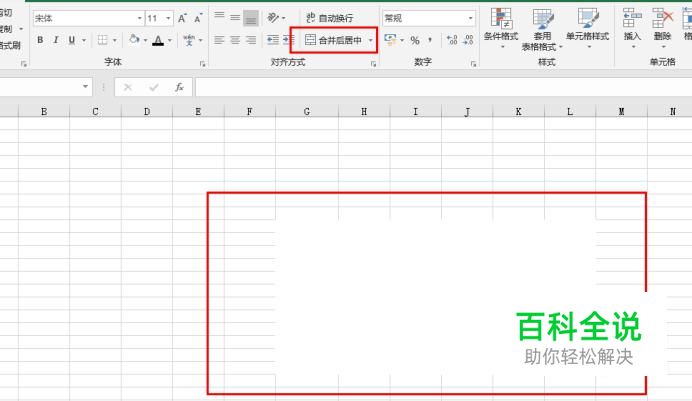The image size is (692, 401).
Task: Click the copy (复制) button
Action: click(6, 29)
